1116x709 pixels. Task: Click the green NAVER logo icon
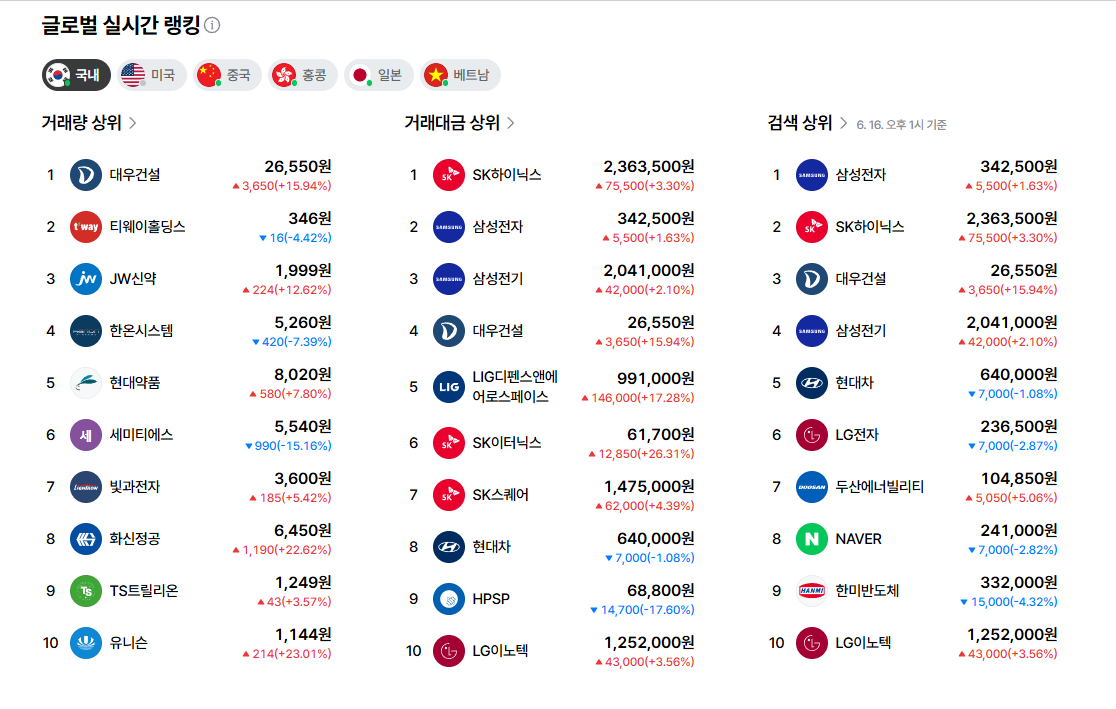(812, 539)
